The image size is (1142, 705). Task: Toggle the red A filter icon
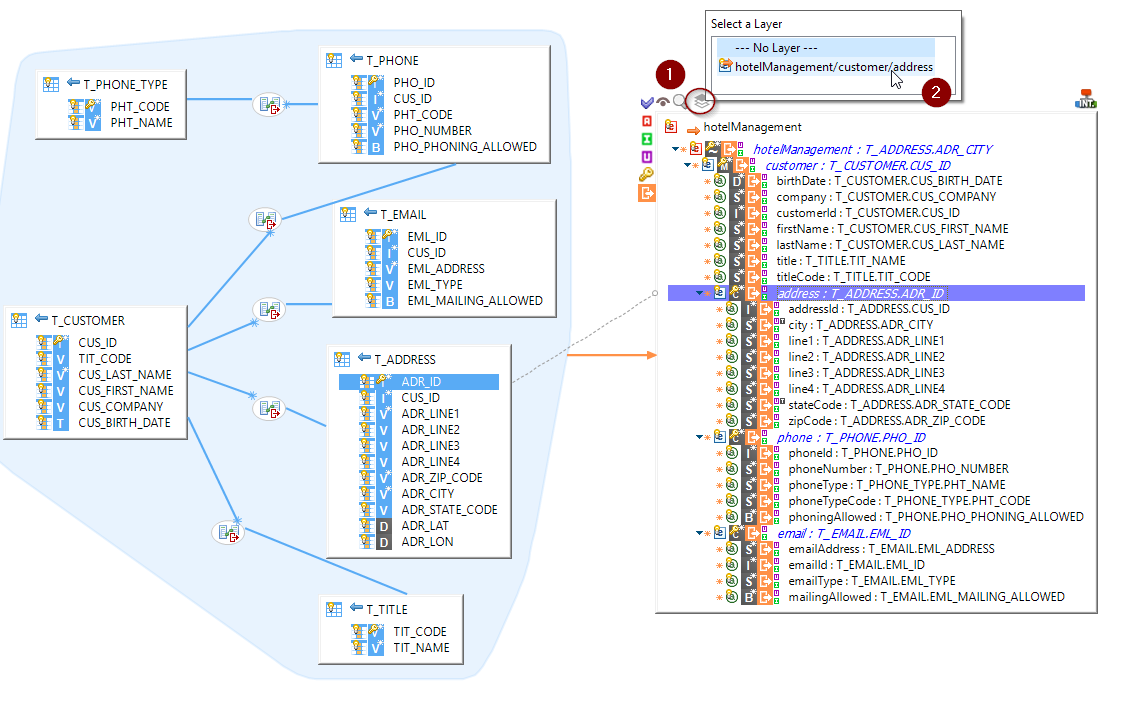click(647, 121)
